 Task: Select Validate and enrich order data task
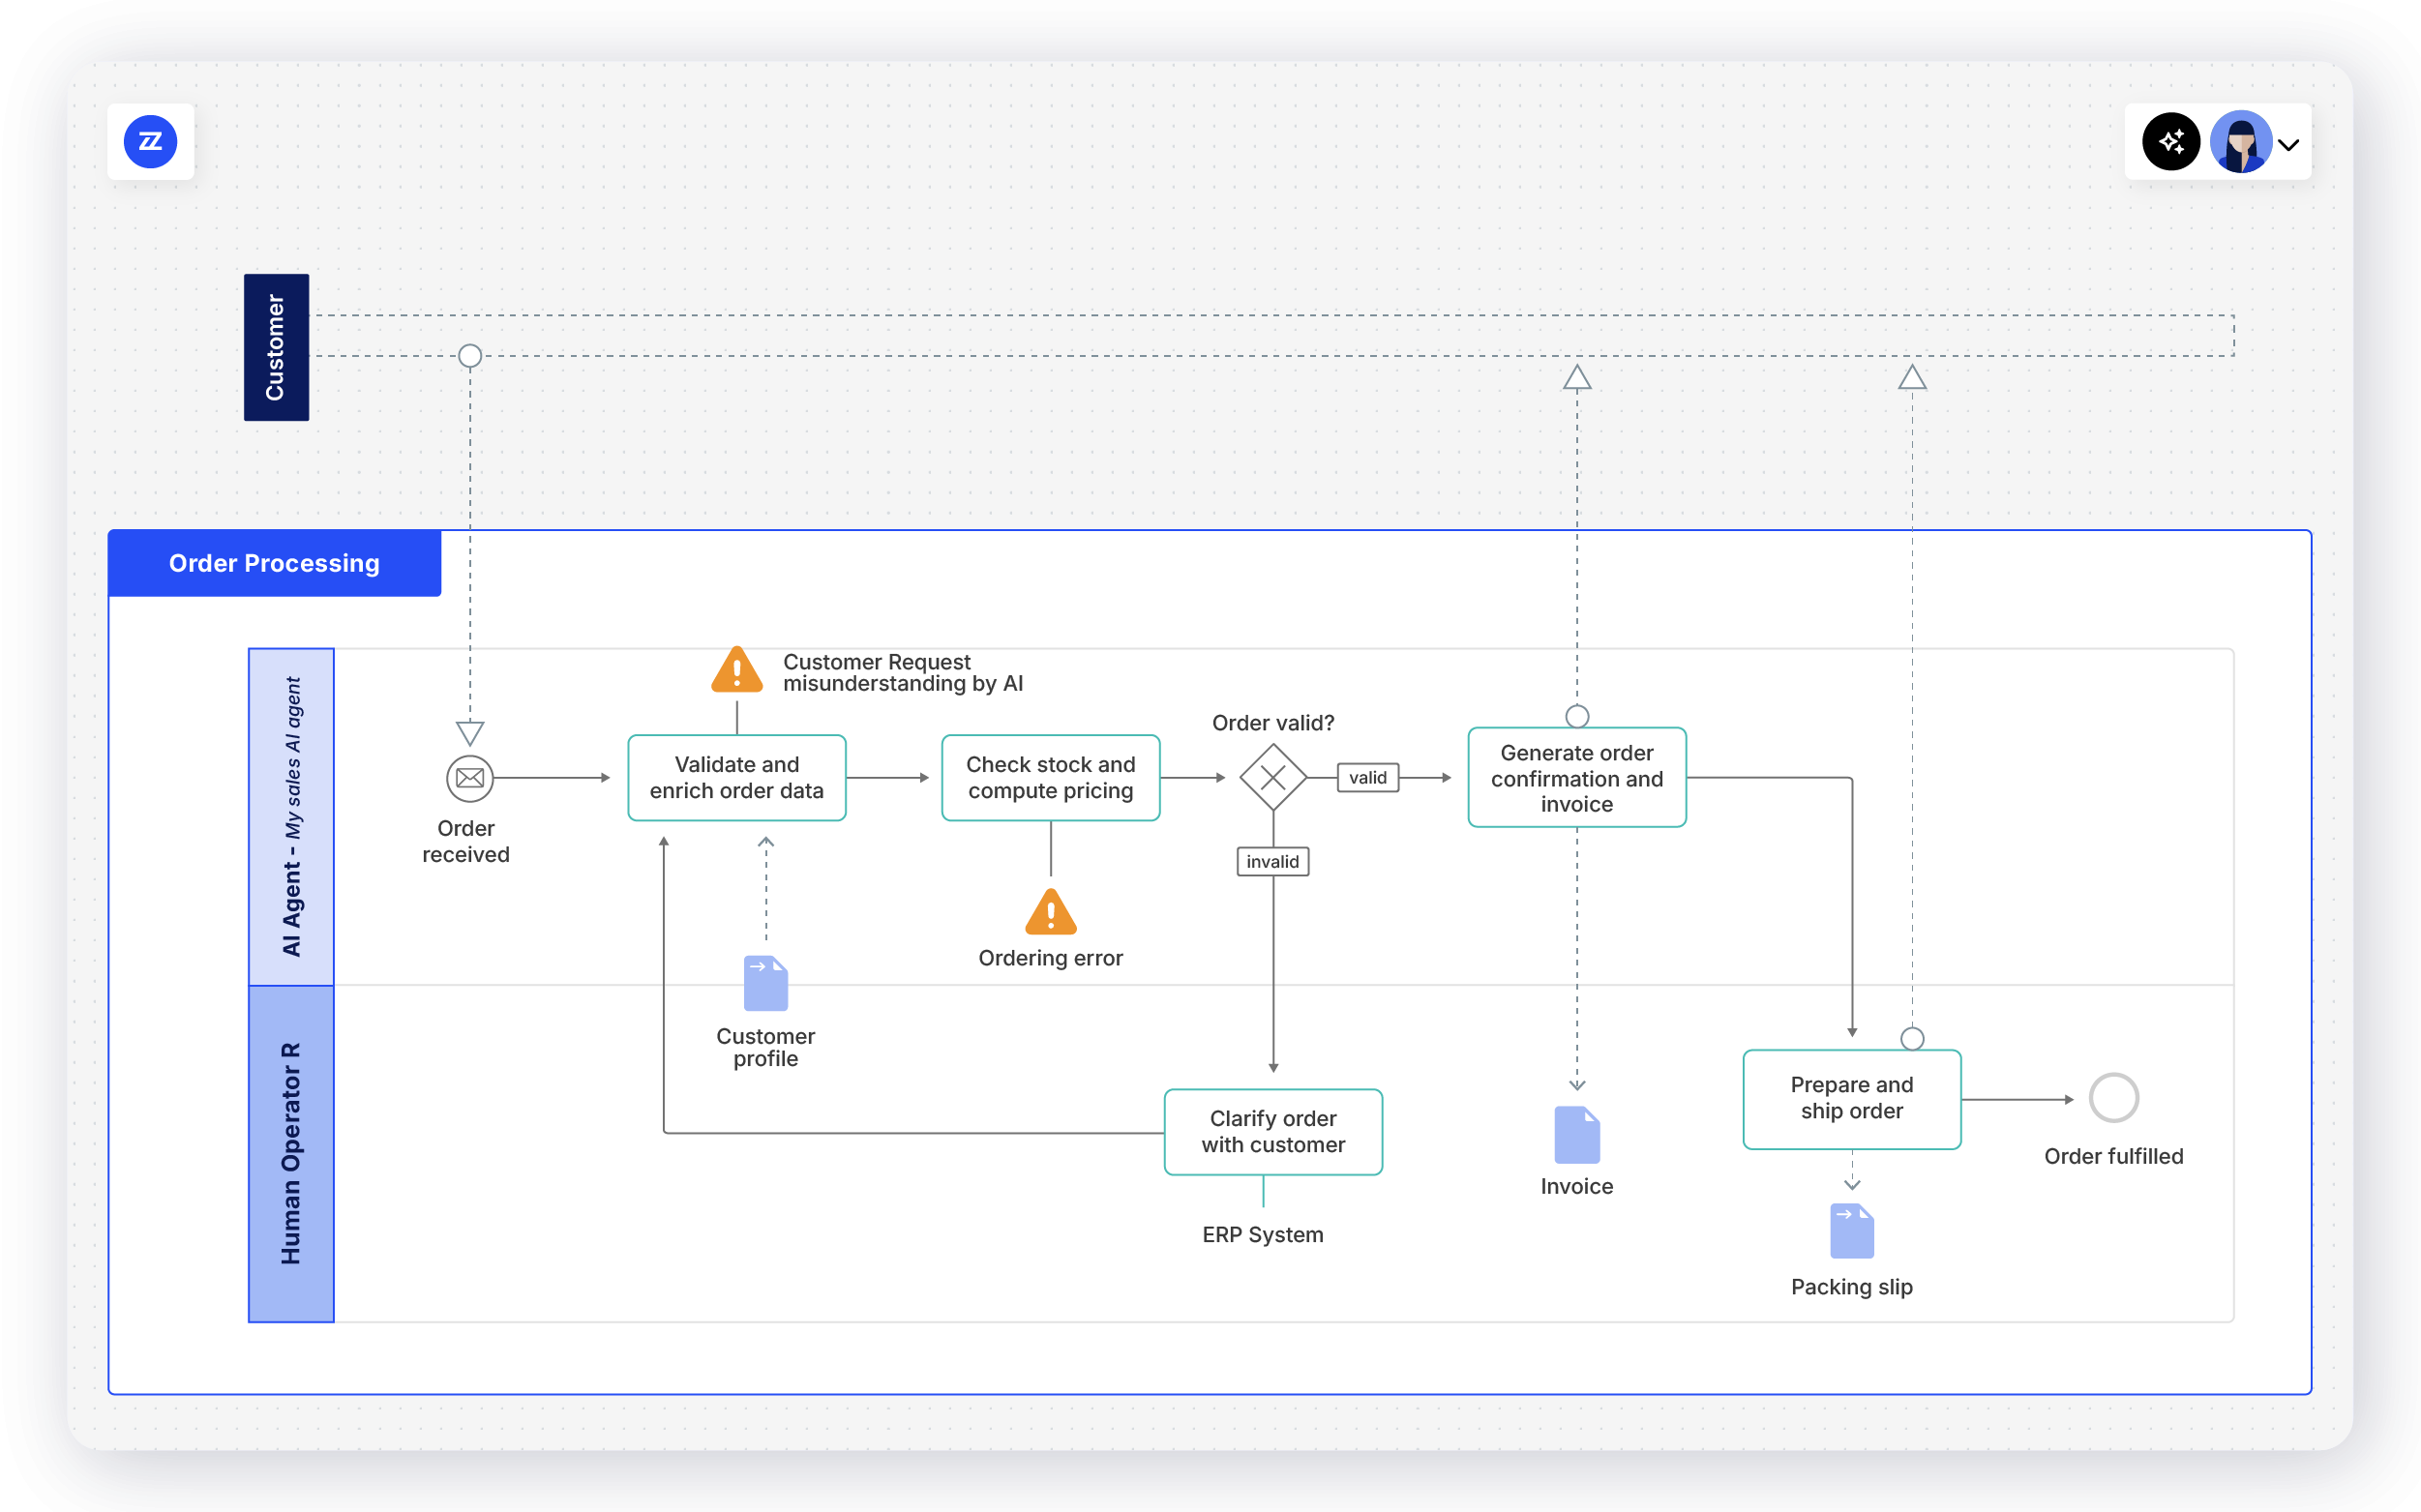tap(737, 778)
